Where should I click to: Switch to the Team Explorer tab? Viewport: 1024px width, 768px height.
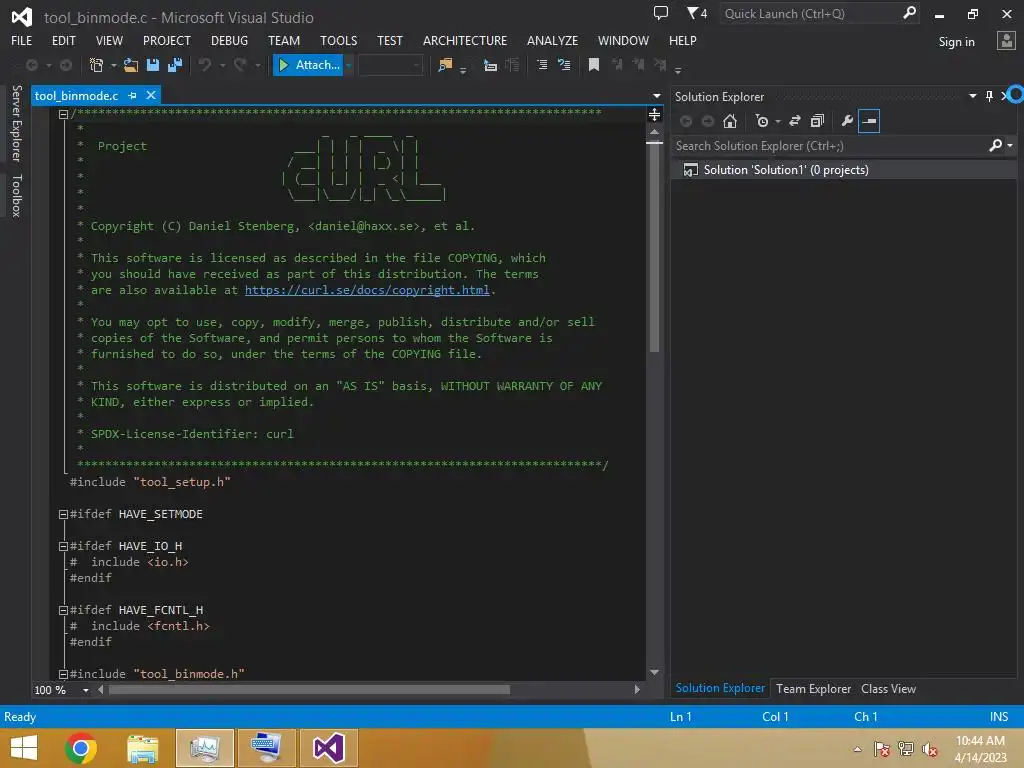coord(813,689)
